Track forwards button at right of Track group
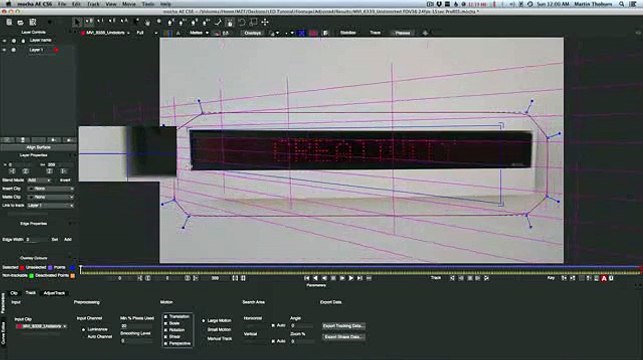This screenshot has width=643, height=360. (x=486, y=278)
